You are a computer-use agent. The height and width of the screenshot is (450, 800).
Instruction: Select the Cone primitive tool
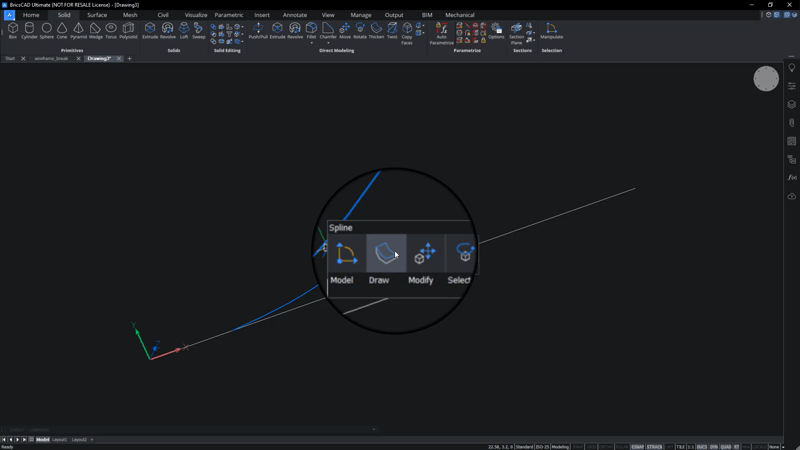(62, 30)
